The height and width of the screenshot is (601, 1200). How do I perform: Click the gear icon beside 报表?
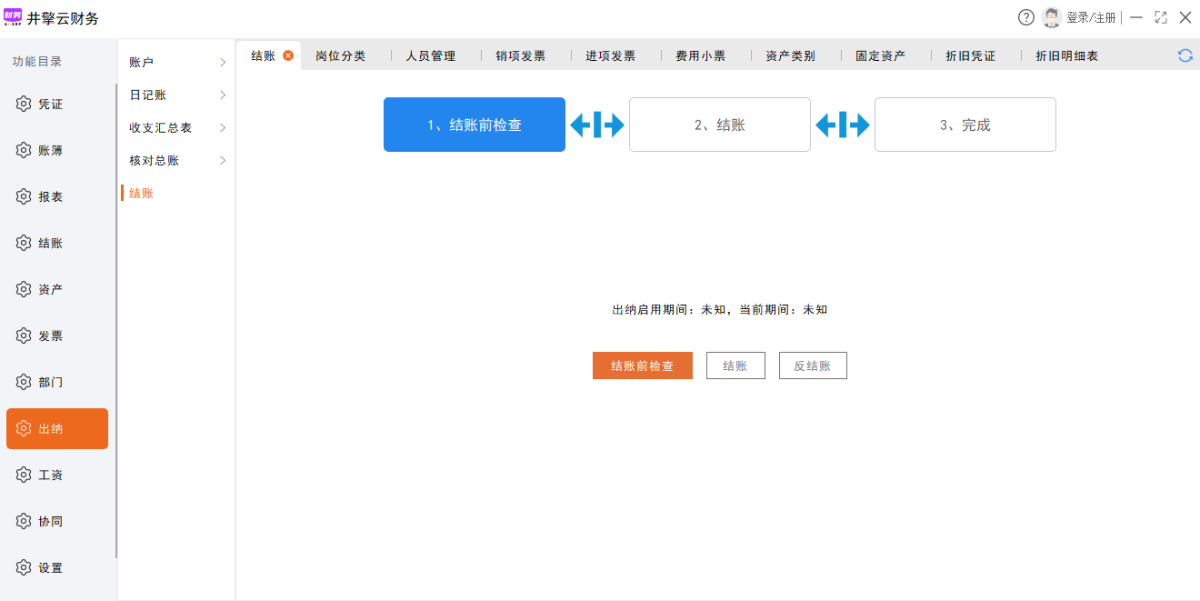coord(24,197)
